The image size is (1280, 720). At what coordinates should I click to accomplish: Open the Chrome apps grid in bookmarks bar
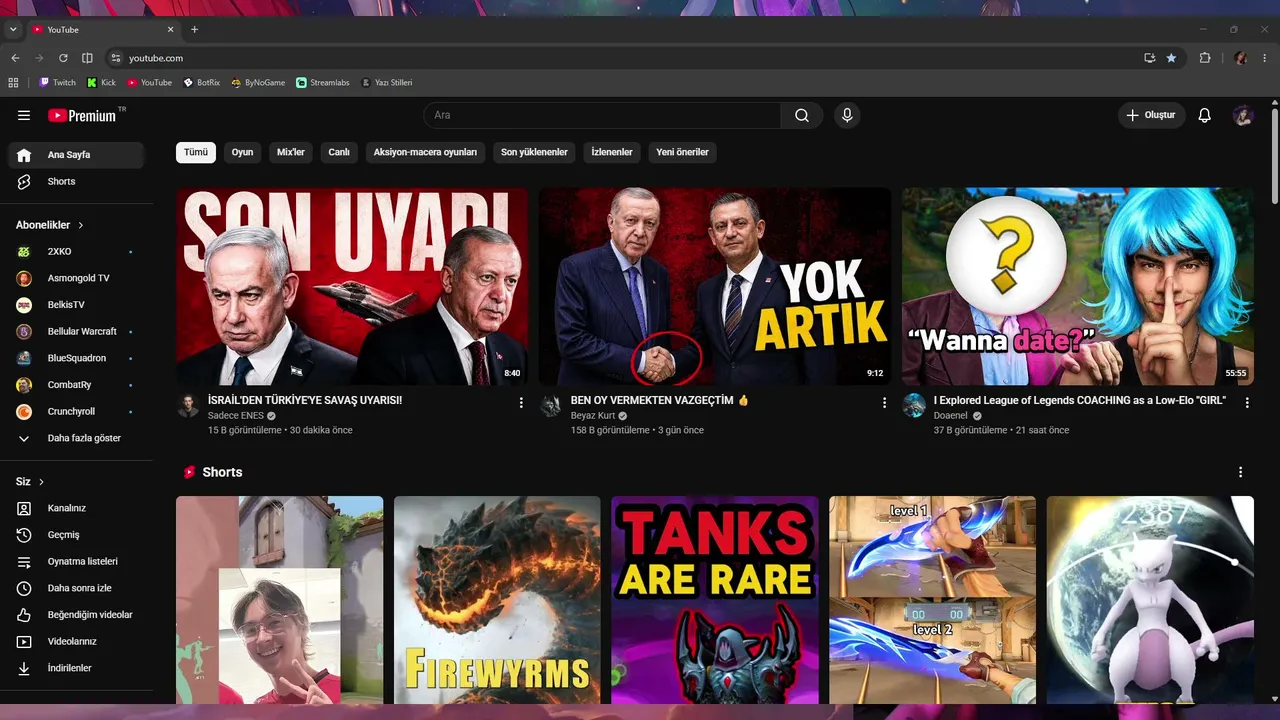pos(13,83)
